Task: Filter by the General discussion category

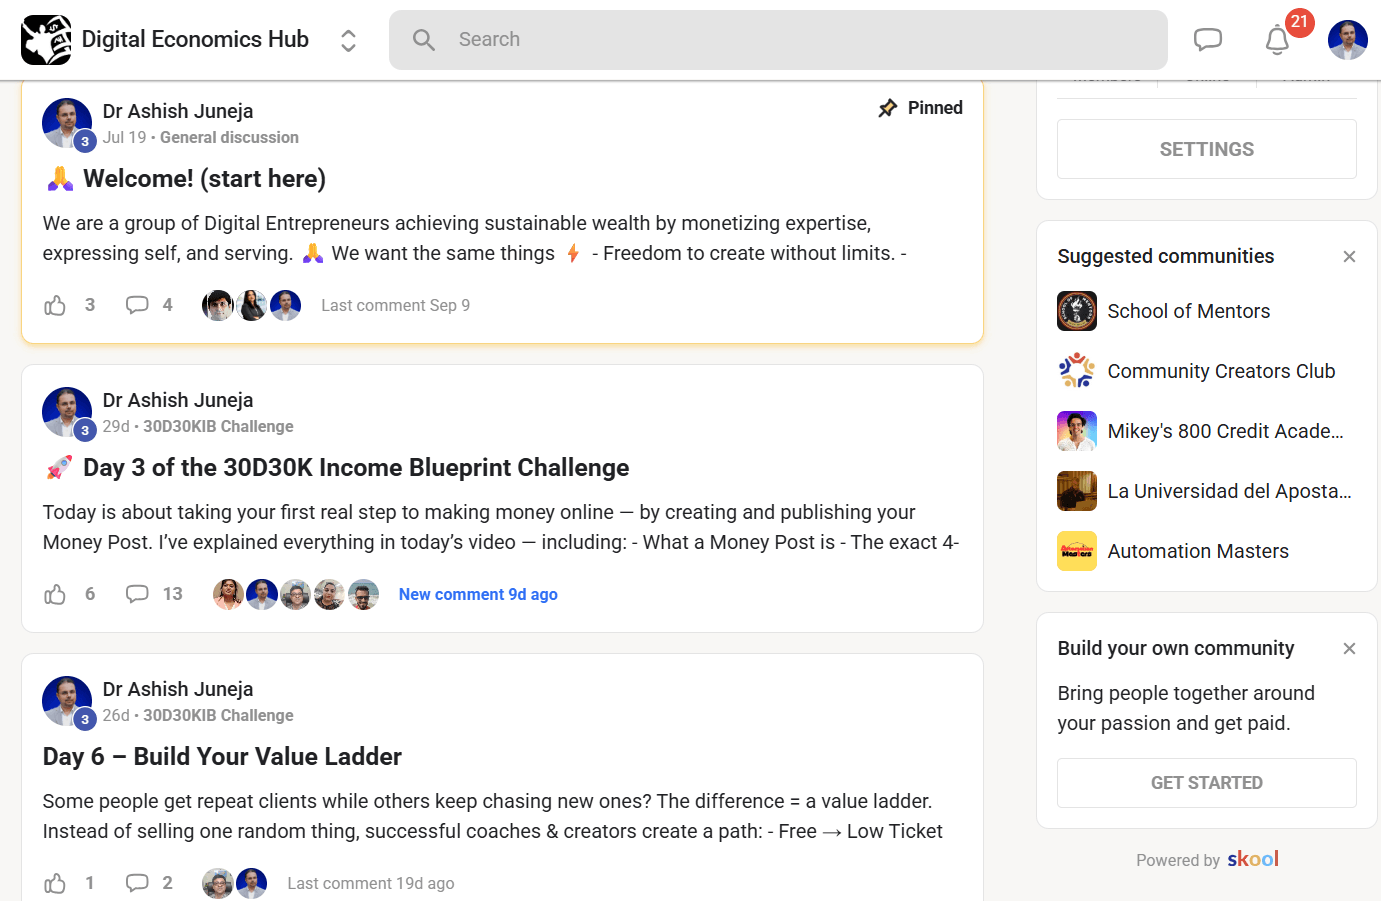Action: [x=229, y=138]
